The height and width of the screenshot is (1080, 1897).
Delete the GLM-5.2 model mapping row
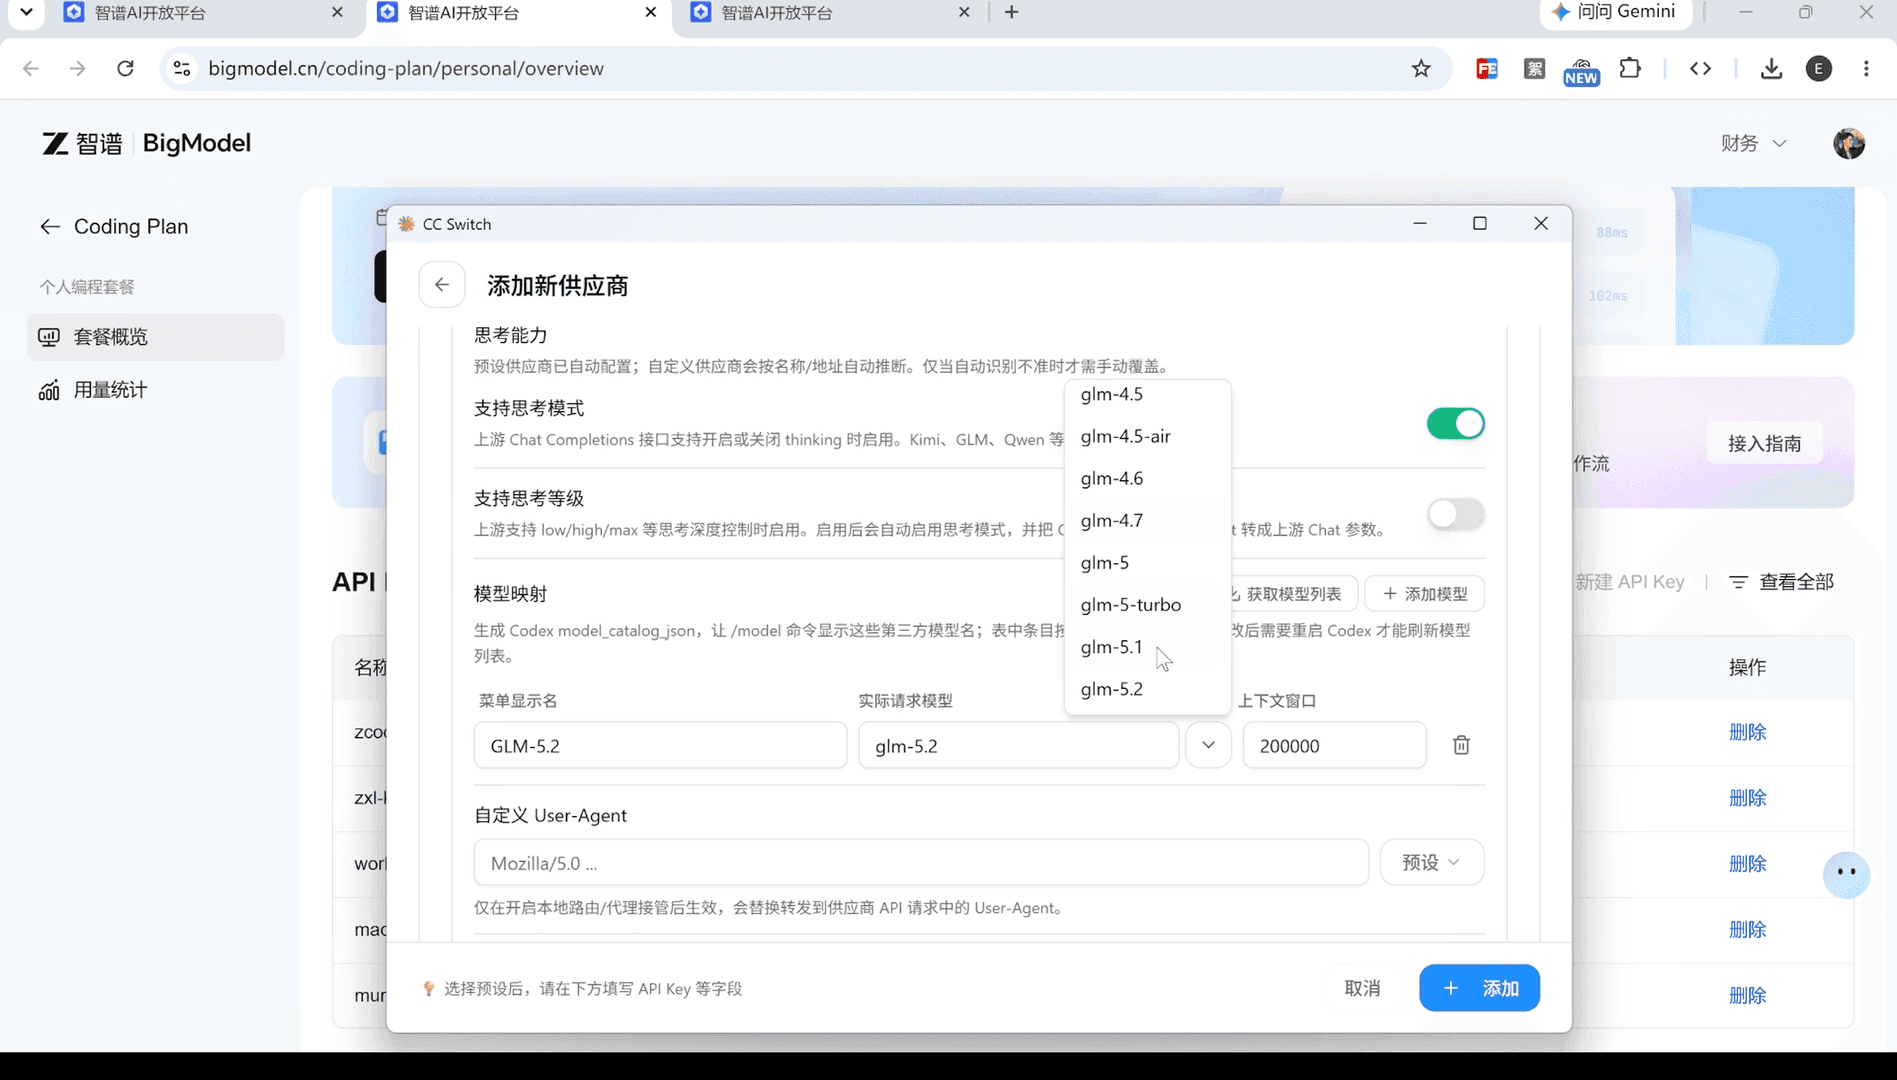[x=1461, y=745]
